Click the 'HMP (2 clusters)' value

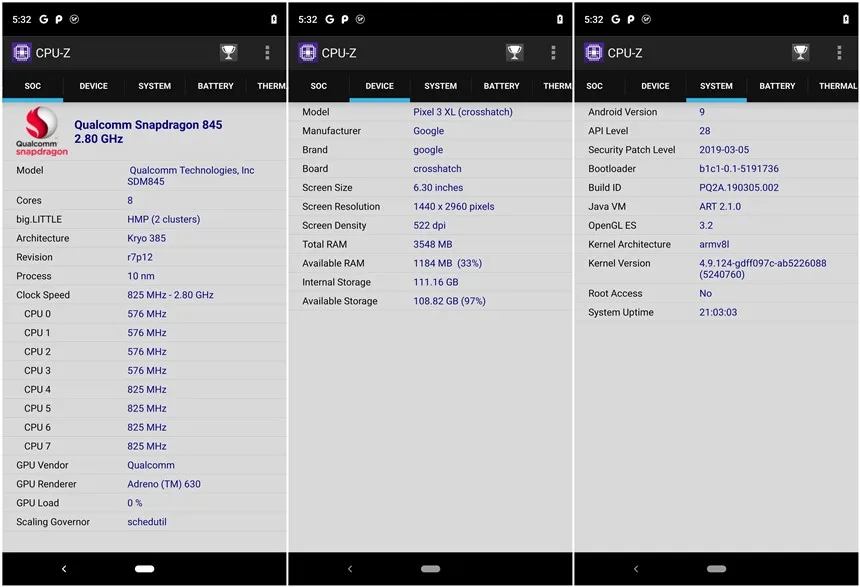point(163,219)
